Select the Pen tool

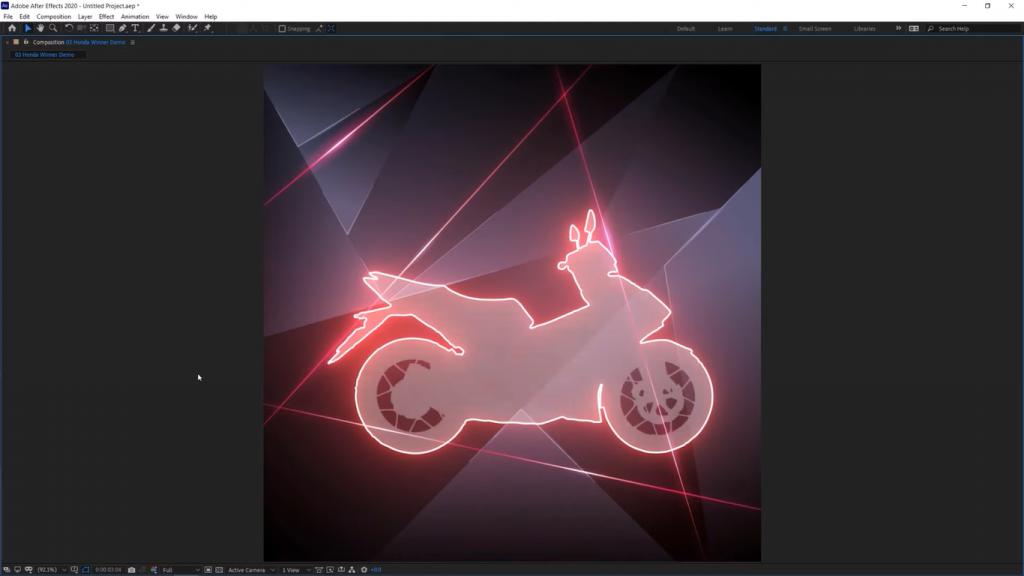tap(123, 28)
